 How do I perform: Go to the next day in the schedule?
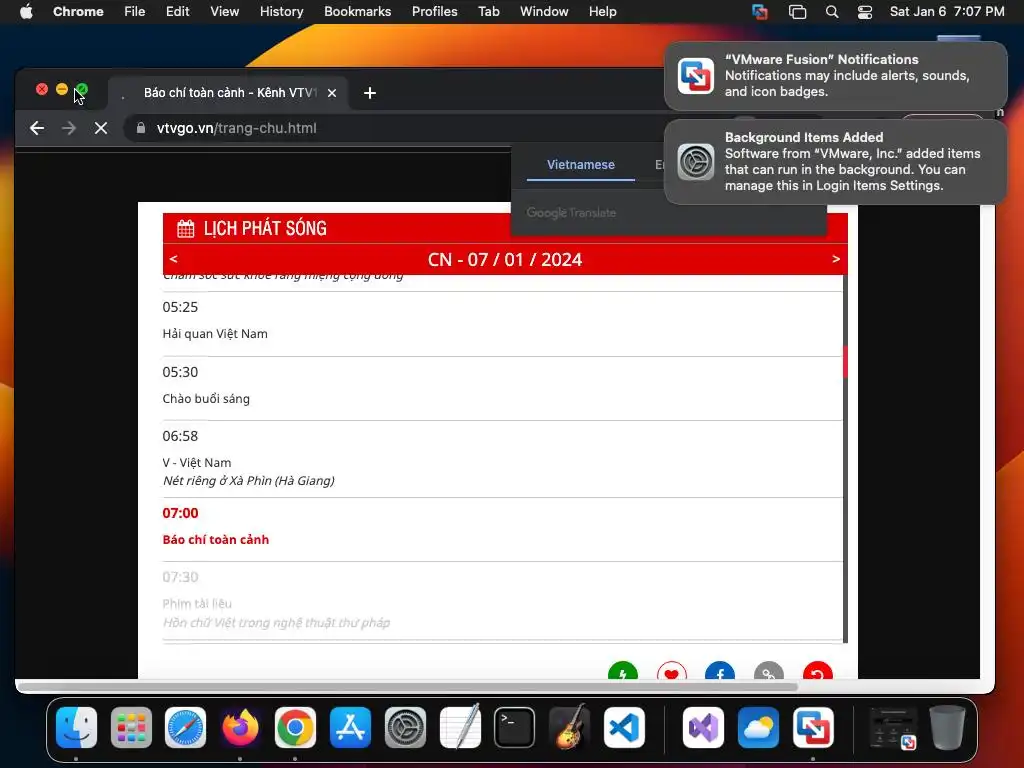coord(836,259)
